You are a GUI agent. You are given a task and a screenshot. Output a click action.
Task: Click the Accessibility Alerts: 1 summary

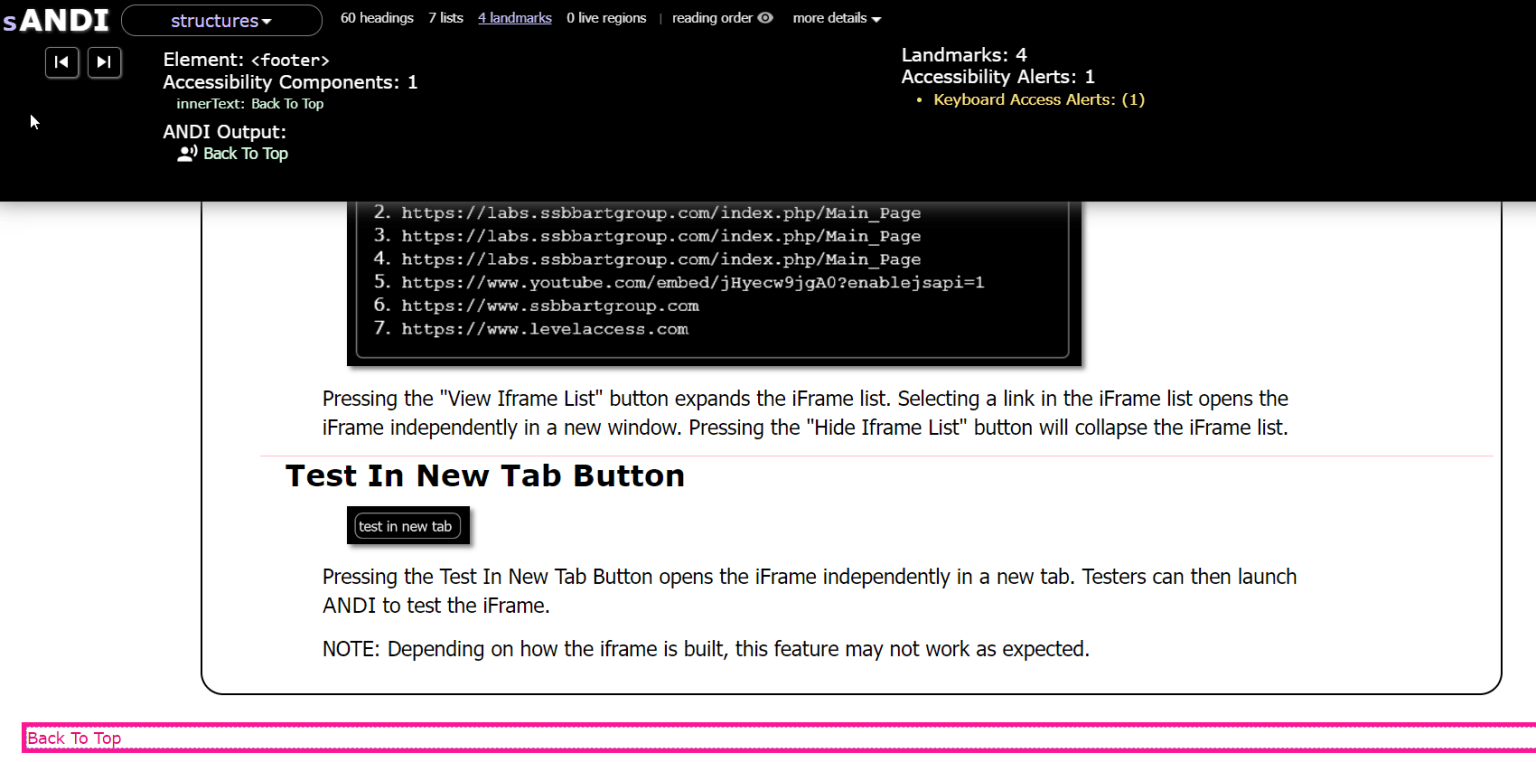(x=998, y=76)
